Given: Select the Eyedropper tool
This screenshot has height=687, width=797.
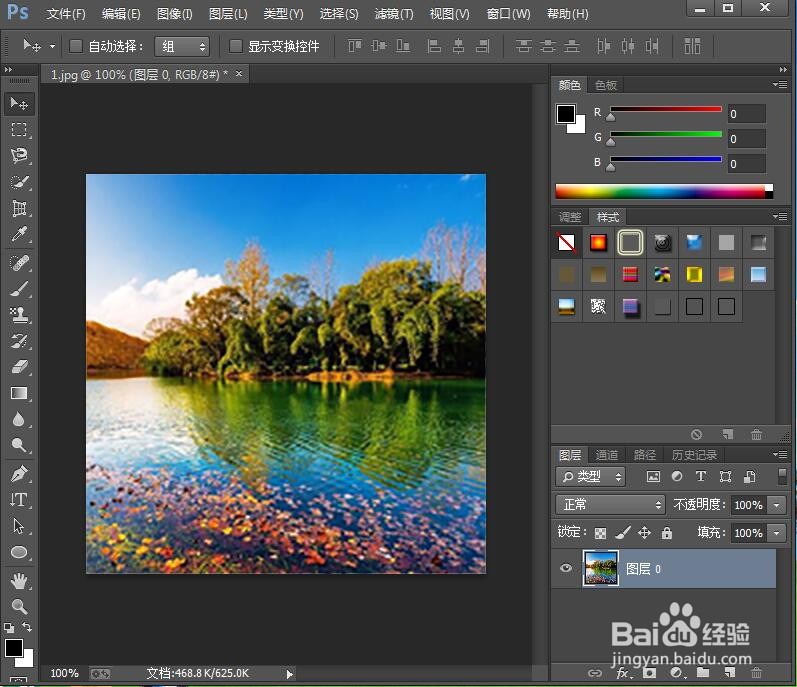Looking at the screenshot, I should point(19,234).
